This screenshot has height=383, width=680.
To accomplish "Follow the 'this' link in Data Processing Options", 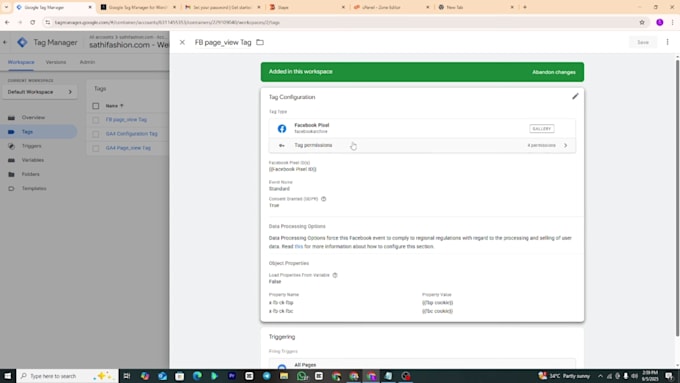I will click(x=298, y=246).
